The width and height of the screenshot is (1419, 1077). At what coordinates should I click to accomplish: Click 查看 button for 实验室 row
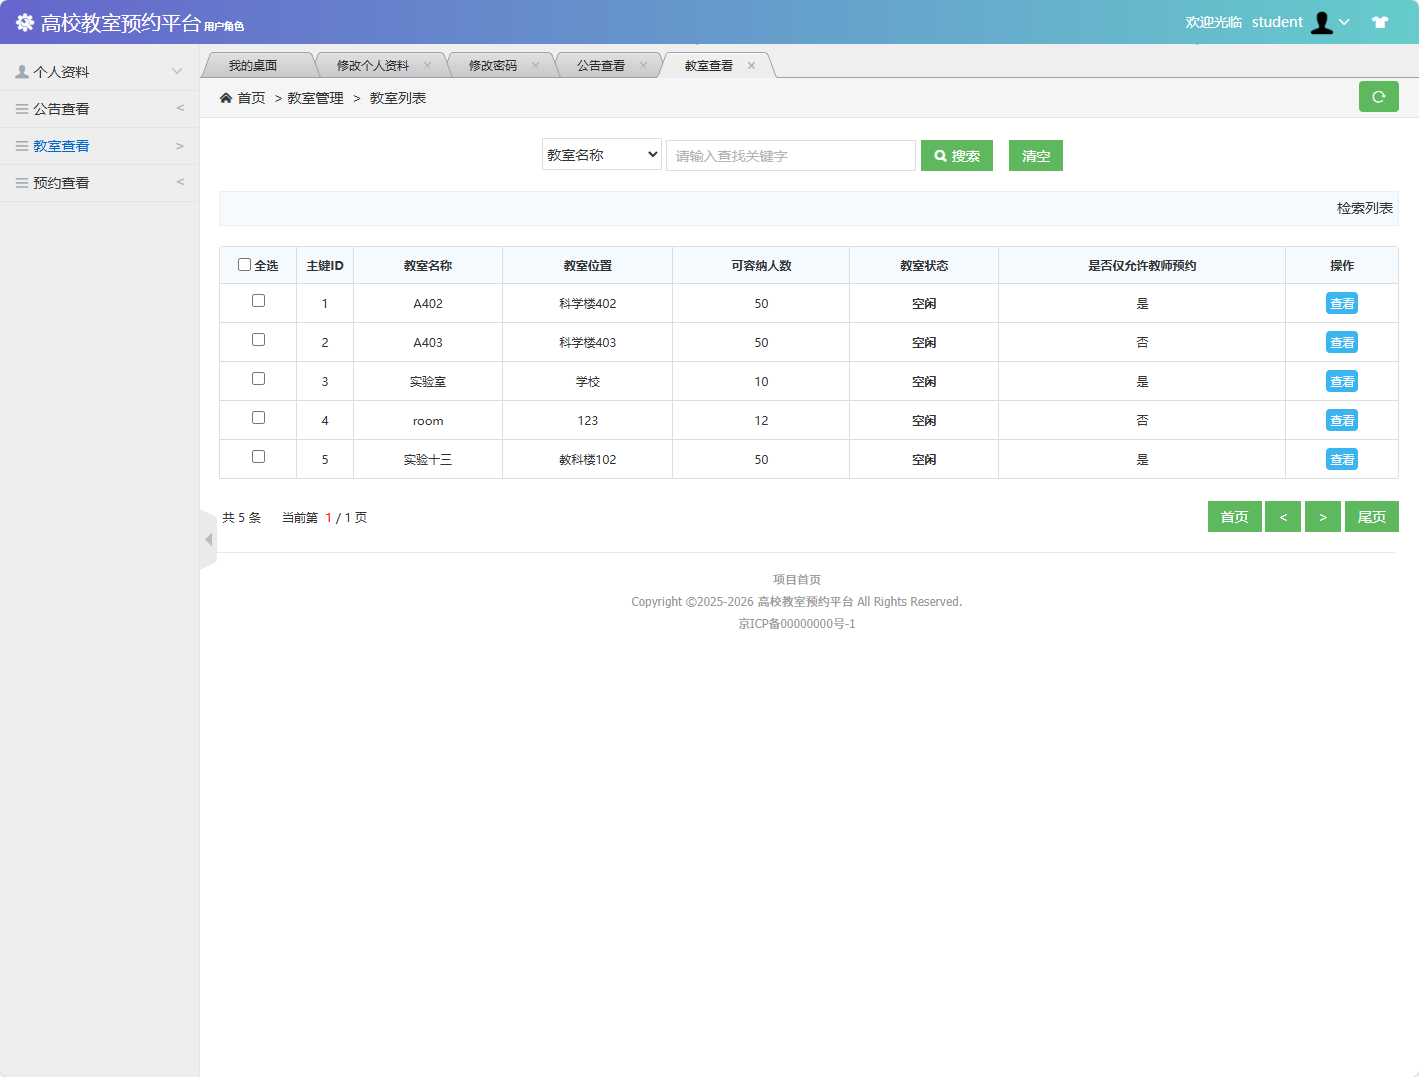(1342, 381)
